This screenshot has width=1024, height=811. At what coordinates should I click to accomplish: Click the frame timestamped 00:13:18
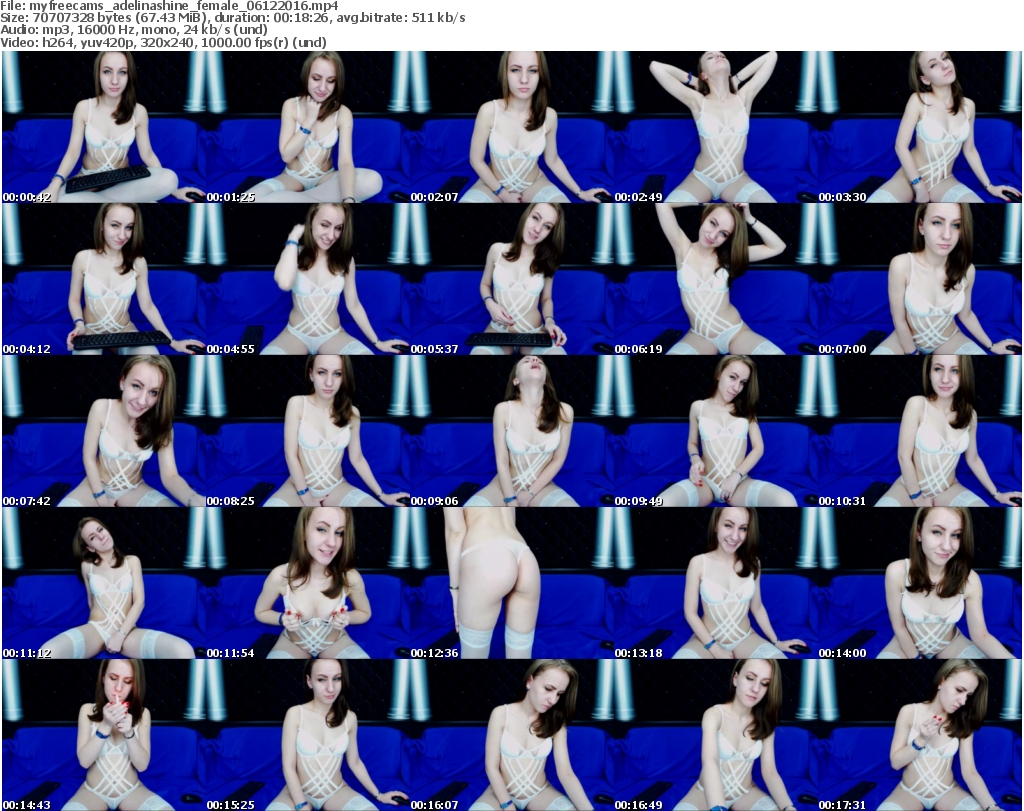pos(715,583)
